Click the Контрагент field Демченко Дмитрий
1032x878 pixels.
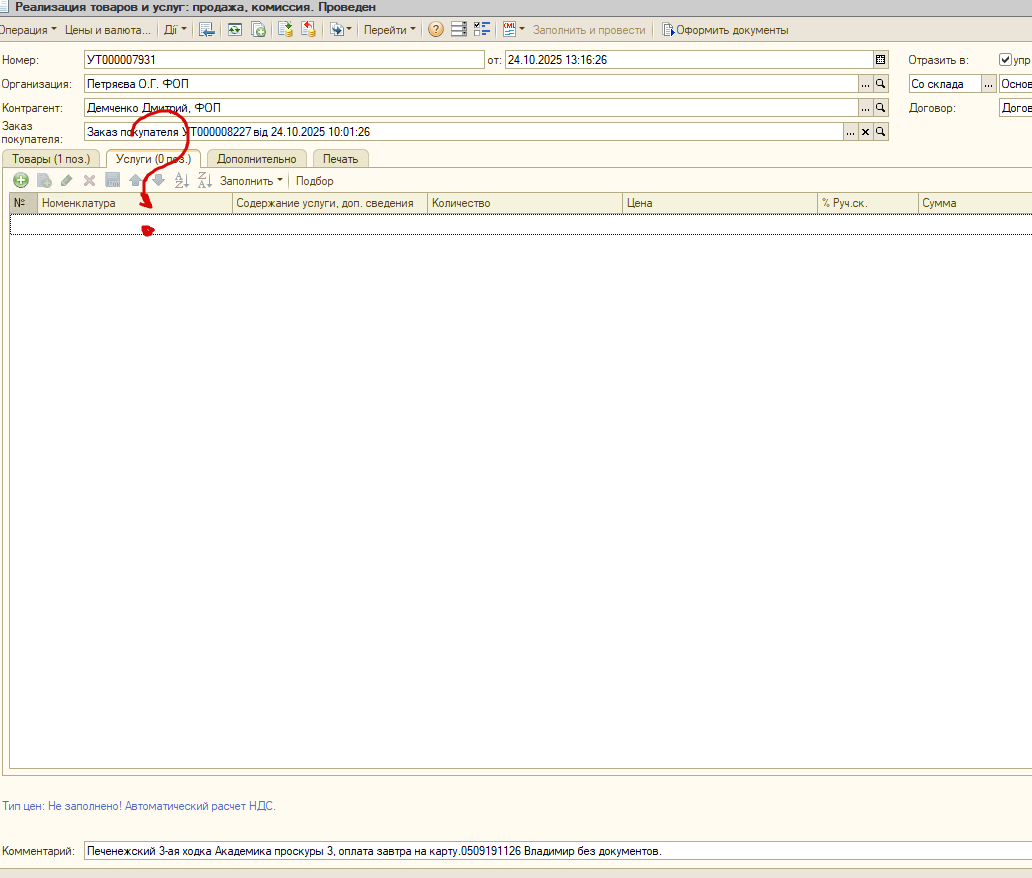click(x=471, y=107)
